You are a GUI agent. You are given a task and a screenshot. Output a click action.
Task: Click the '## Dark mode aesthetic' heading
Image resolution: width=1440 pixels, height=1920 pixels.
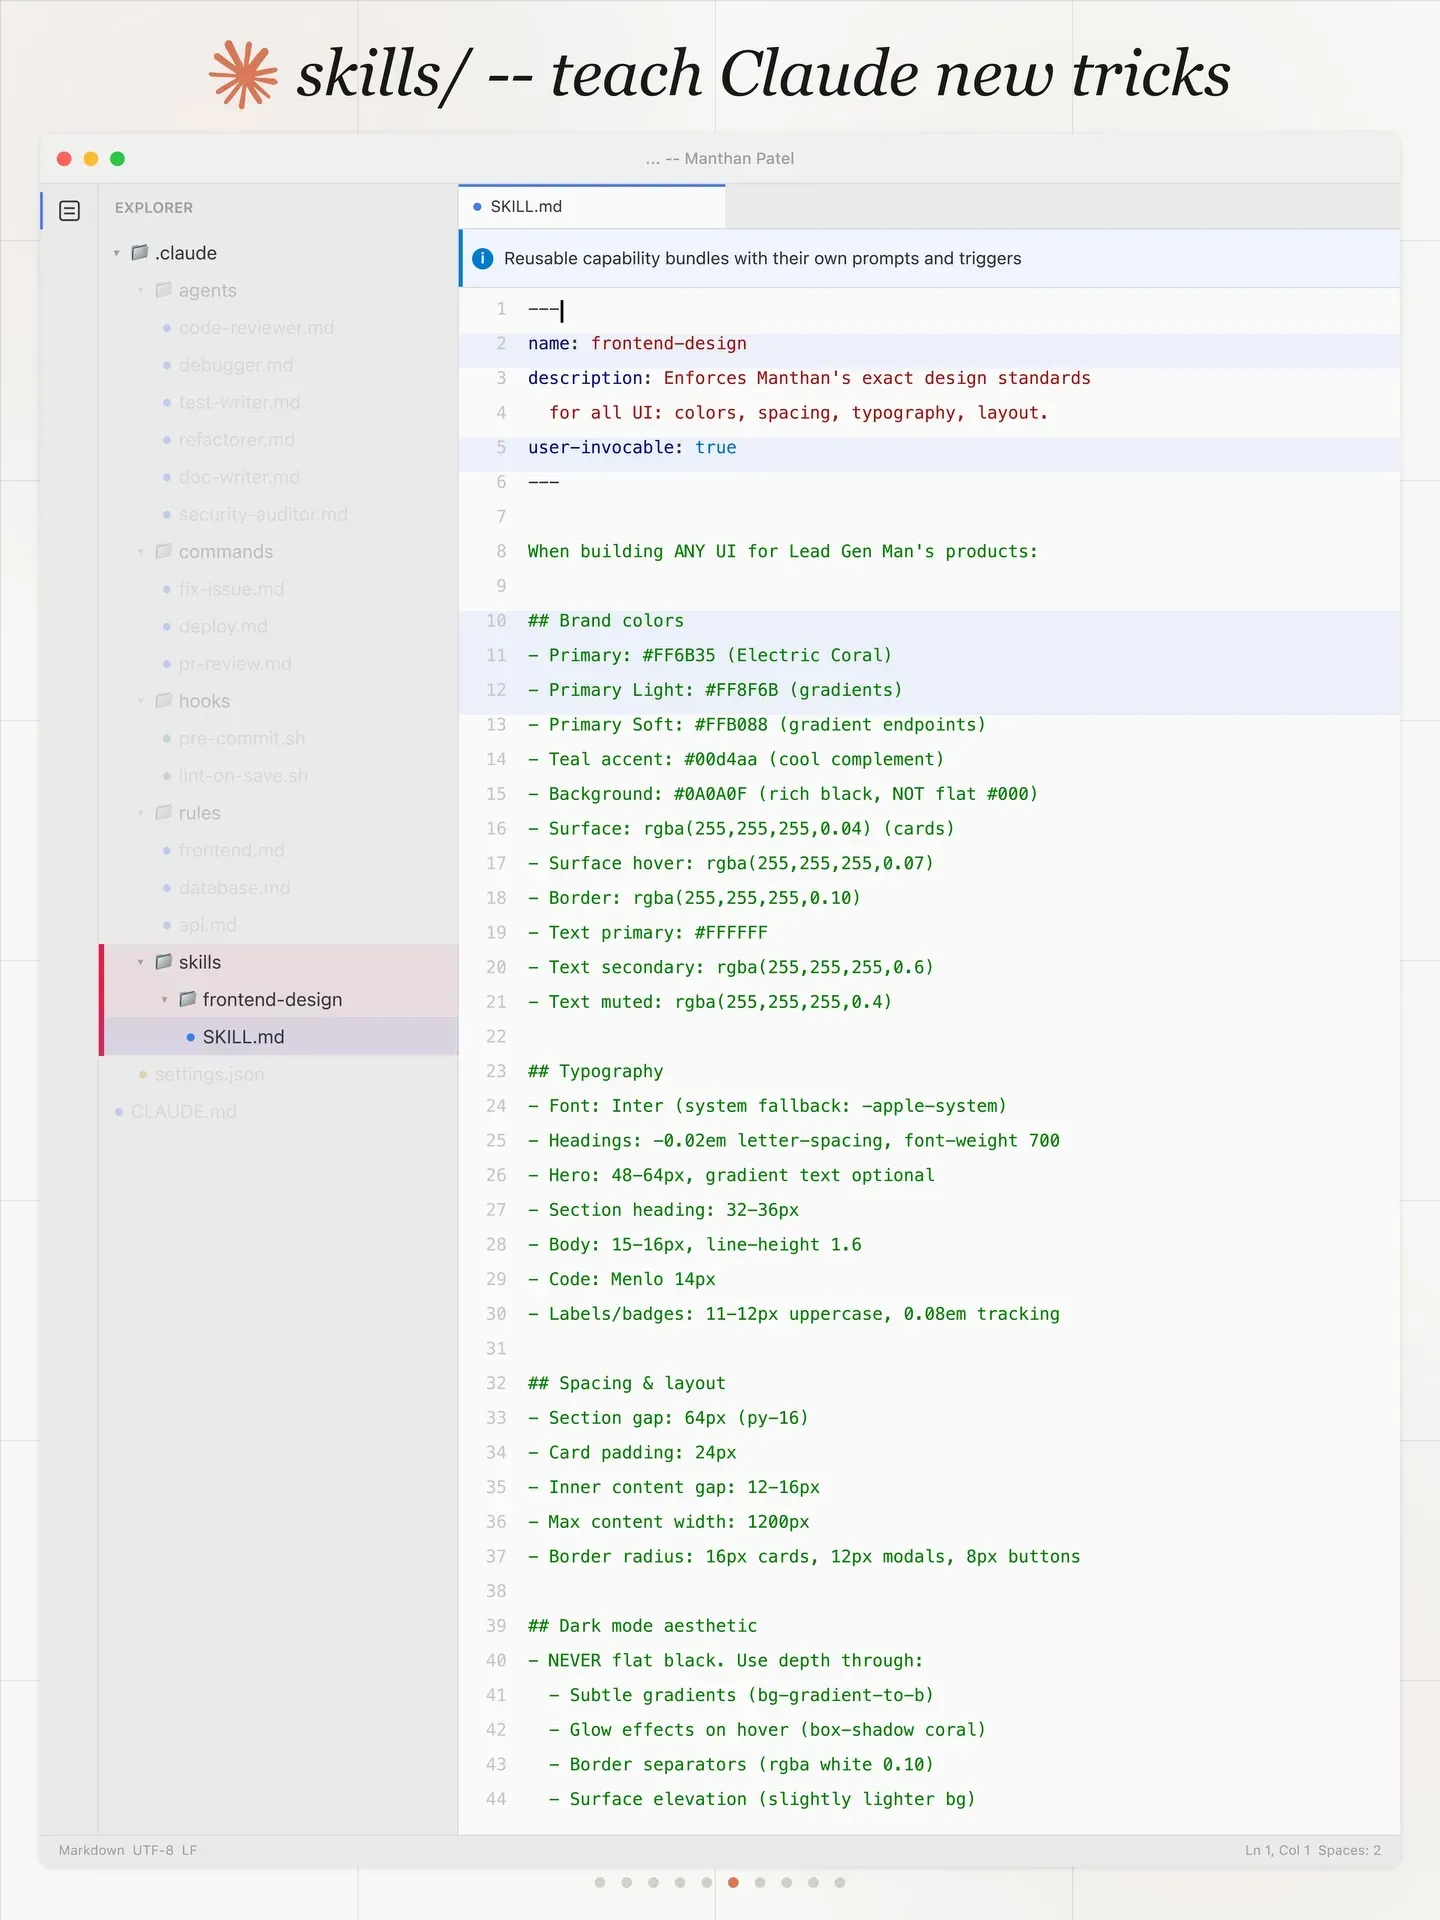coord(643,1626)
